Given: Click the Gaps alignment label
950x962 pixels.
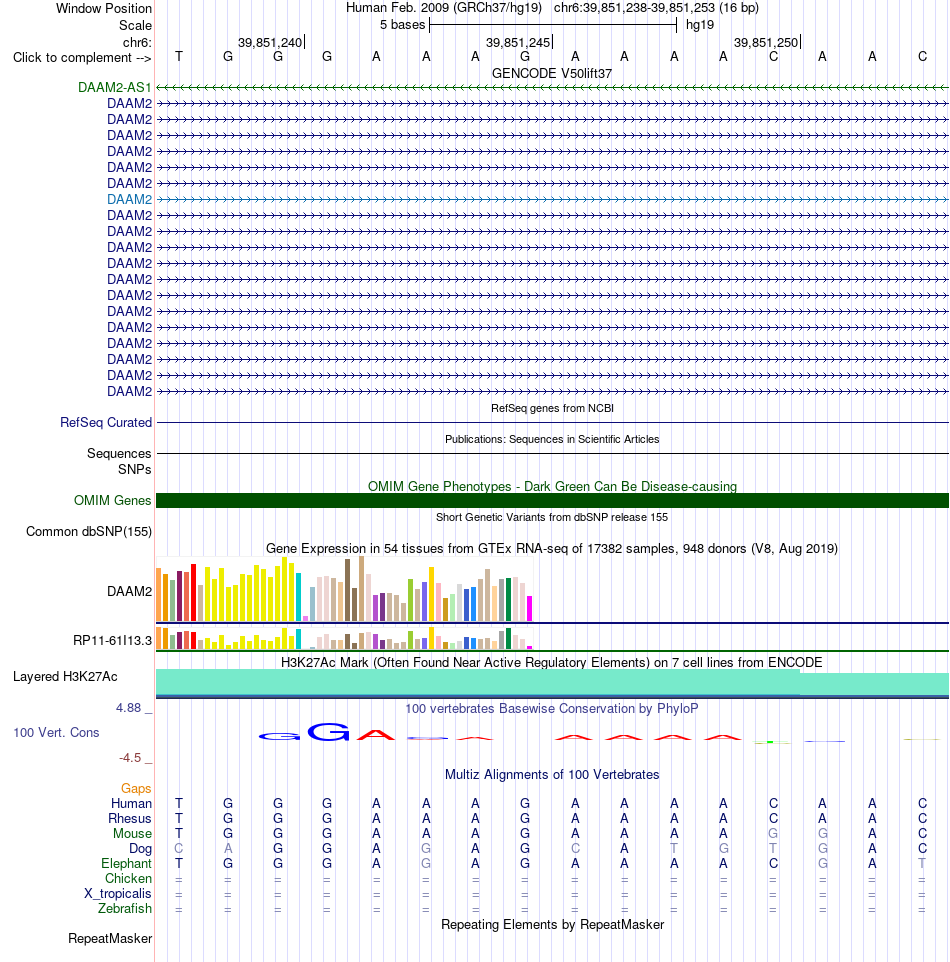Looking at the screenshot, I should (x=136, y=788).
